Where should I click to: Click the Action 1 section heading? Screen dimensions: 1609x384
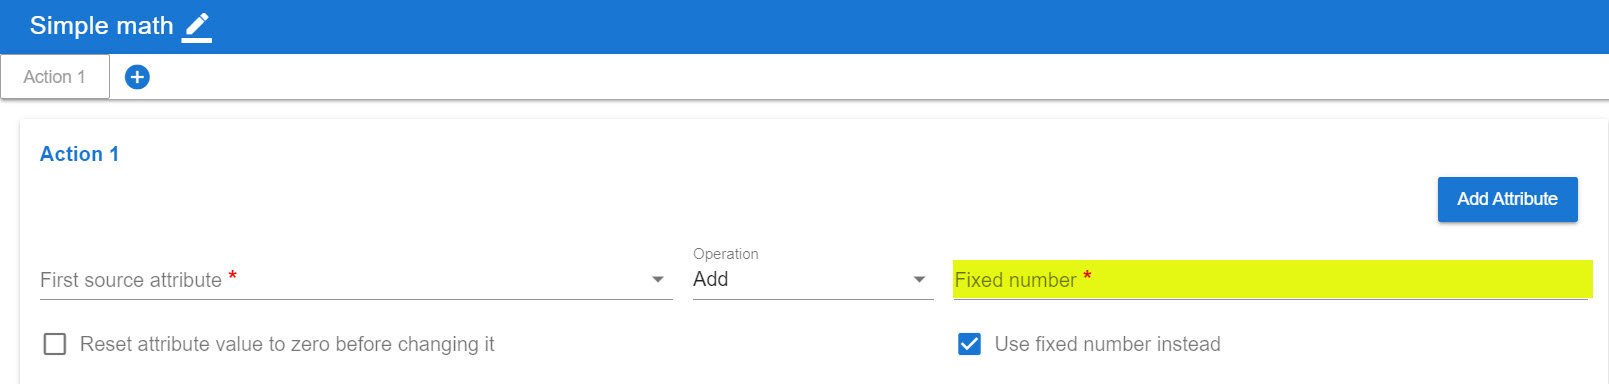coord(79,154)
